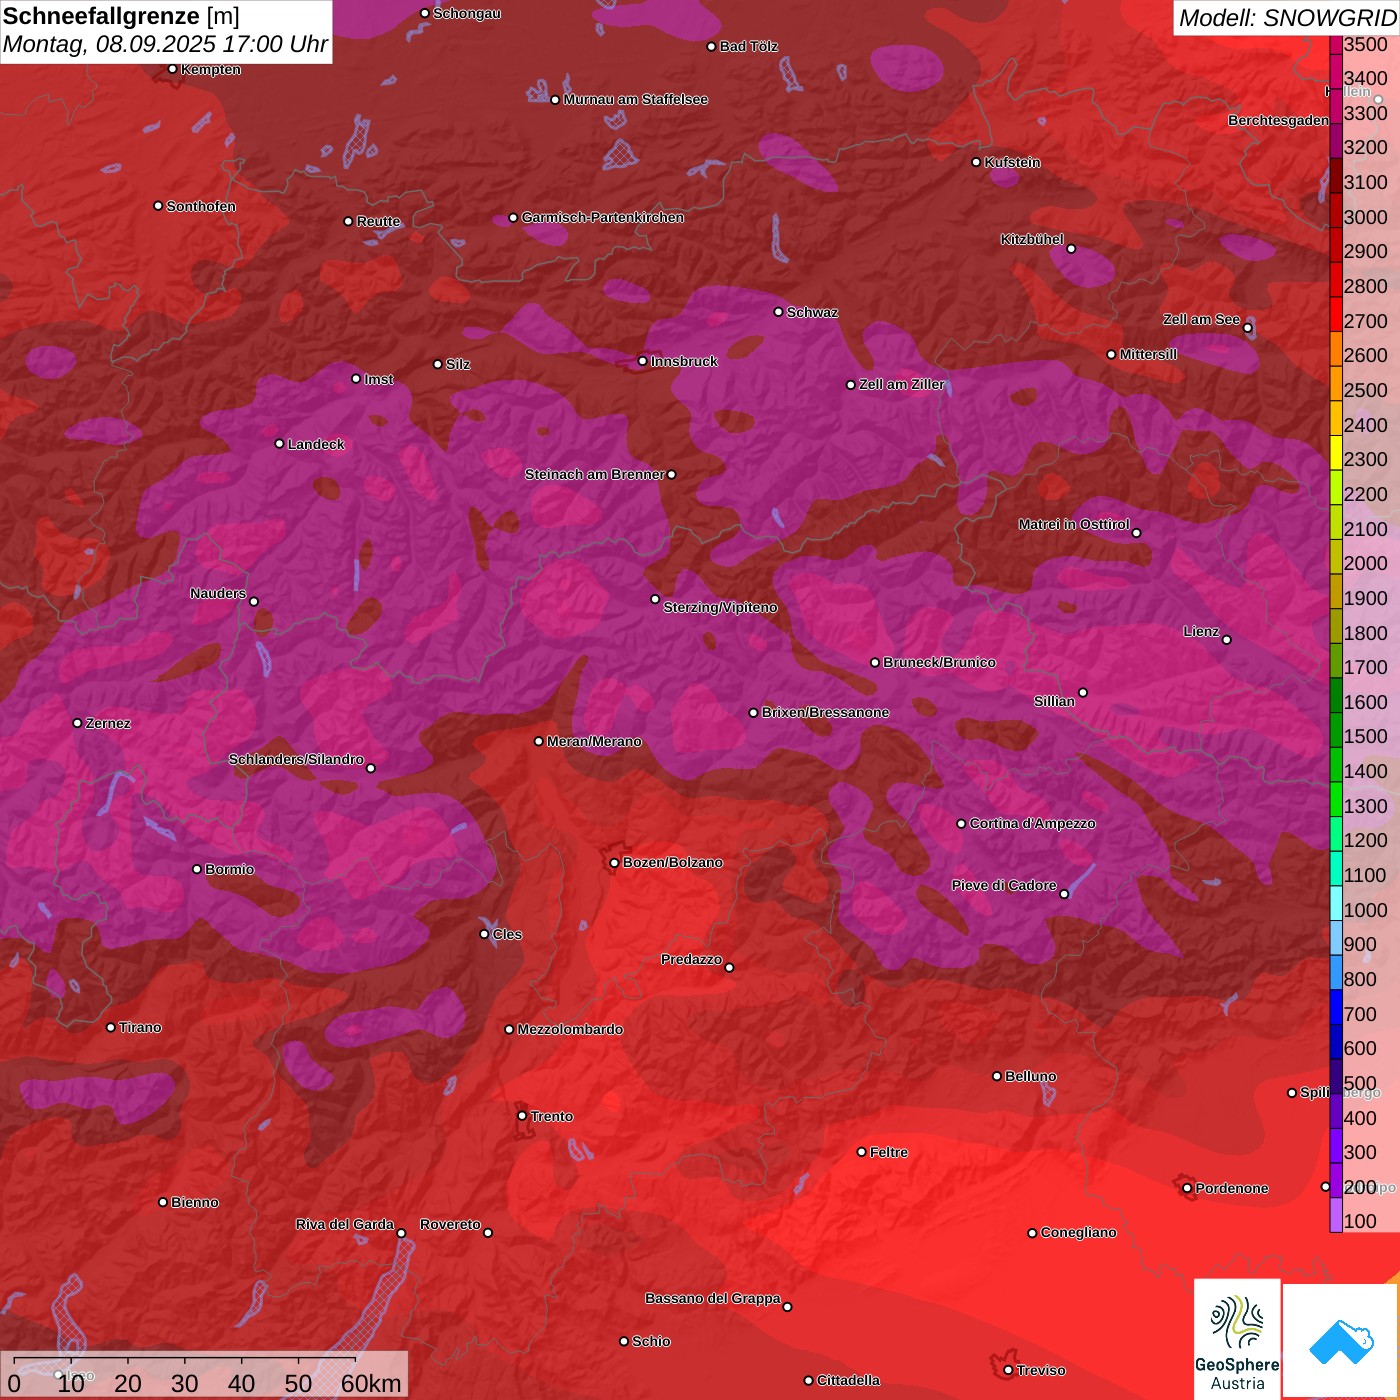Click the Pieve di Cadore label
Screen dimensions: 1400x1400
[1003, 885]
